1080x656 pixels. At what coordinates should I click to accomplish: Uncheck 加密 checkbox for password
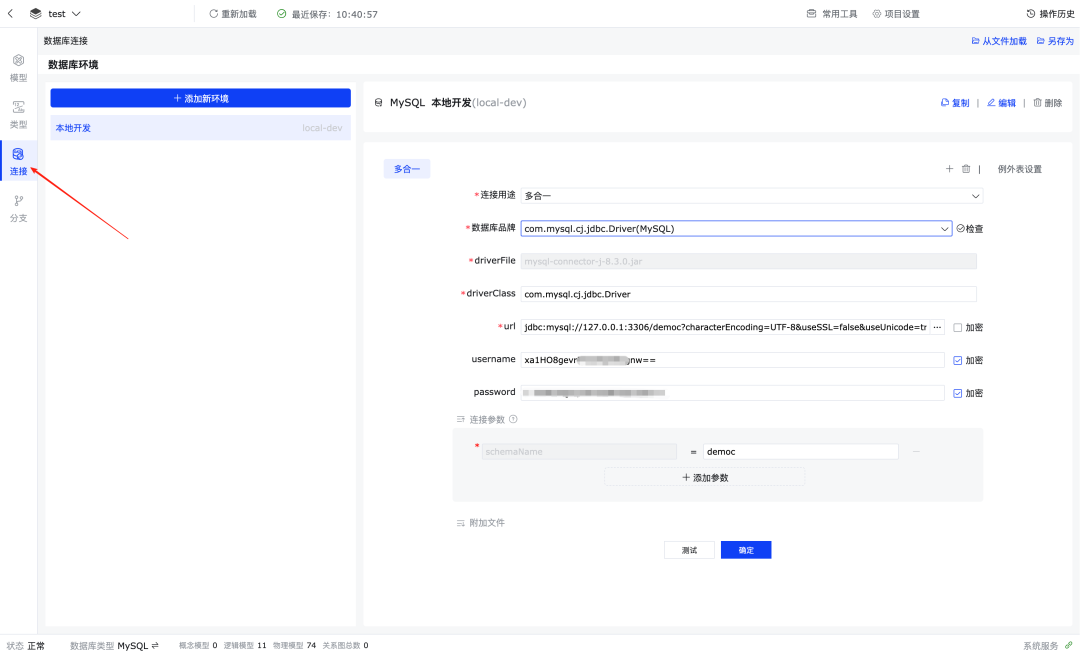coord(957,393)
